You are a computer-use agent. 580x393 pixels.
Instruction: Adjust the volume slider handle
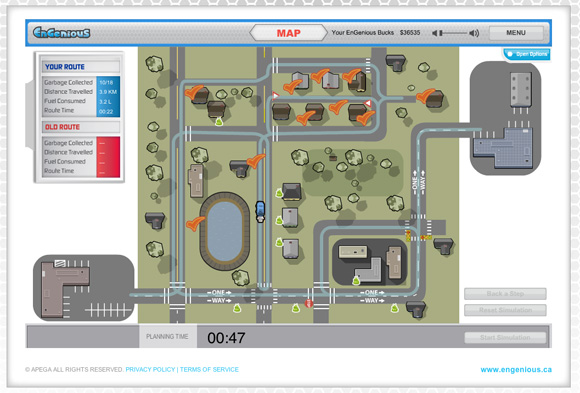coord(441,33)
